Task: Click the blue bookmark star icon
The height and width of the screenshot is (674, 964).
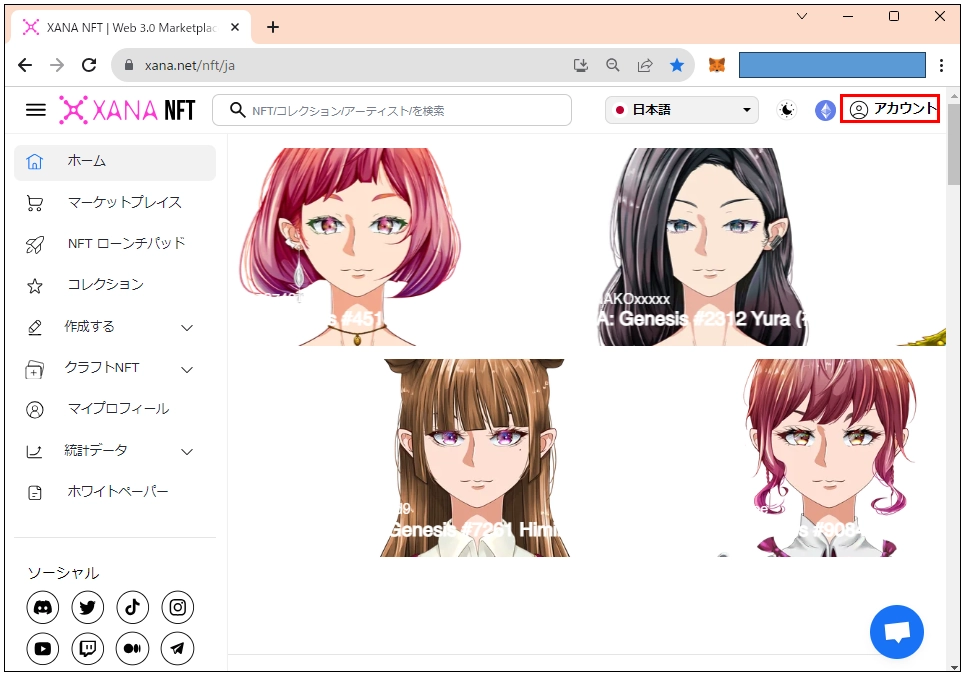Action: tap(677, 65)
